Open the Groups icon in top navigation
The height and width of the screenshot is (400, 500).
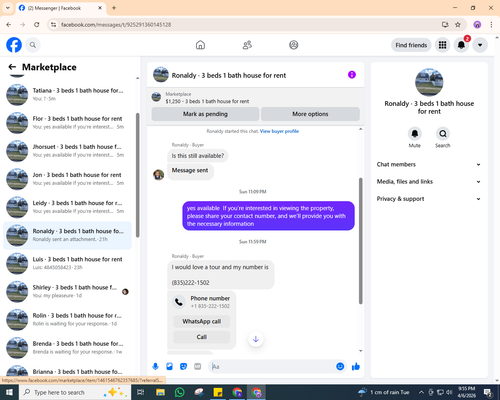click(x=294, y=45)
